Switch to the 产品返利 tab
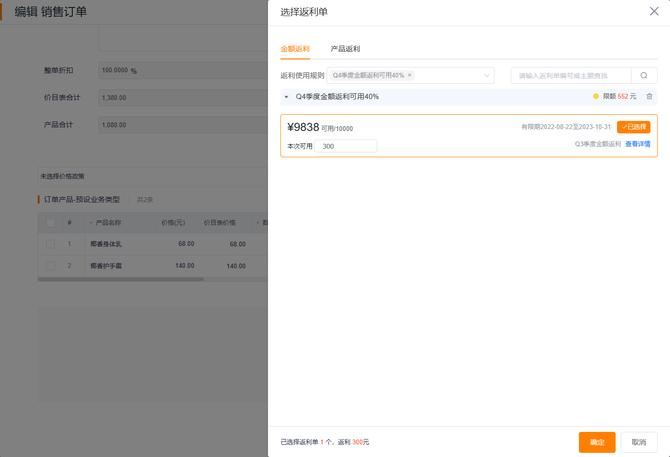Screen dimensions: 670x457 (x=345, y=48)
